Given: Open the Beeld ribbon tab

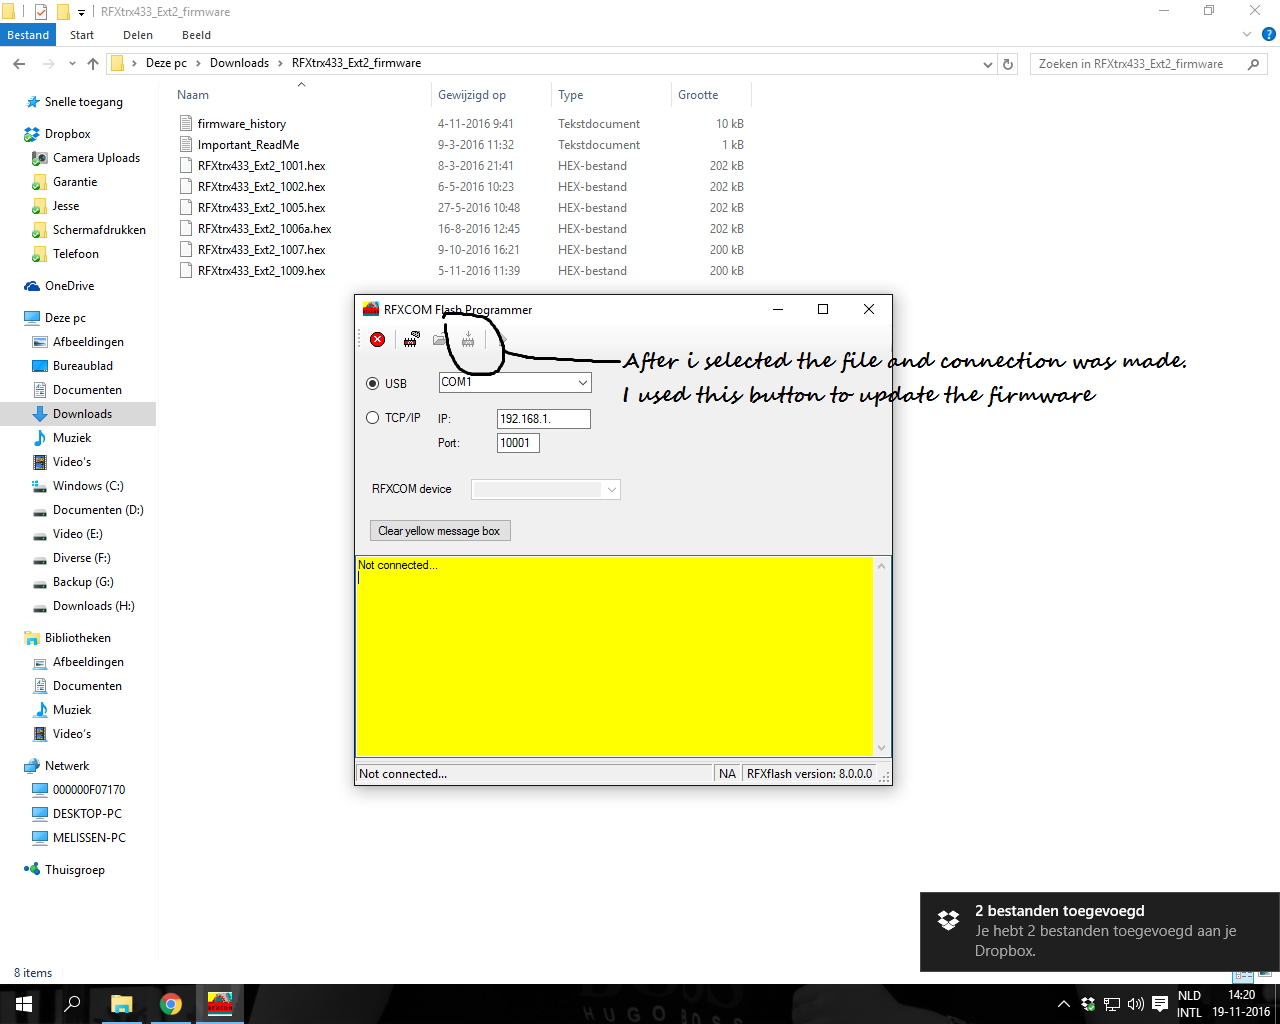Looking at the screenshot, I should coord(196,35).
